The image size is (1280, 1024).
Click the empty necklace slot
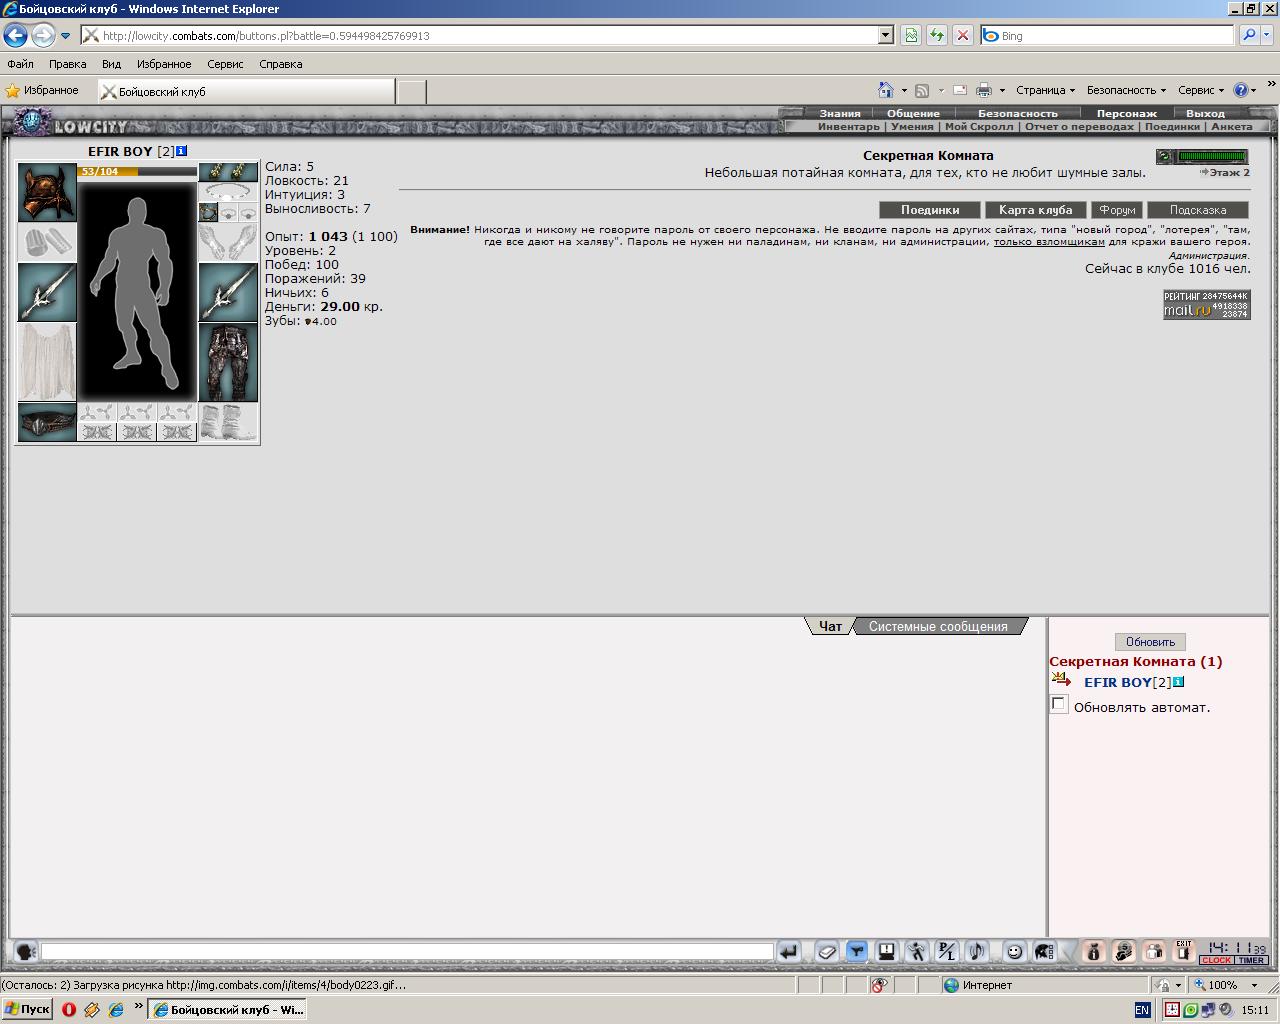point(228,192)
